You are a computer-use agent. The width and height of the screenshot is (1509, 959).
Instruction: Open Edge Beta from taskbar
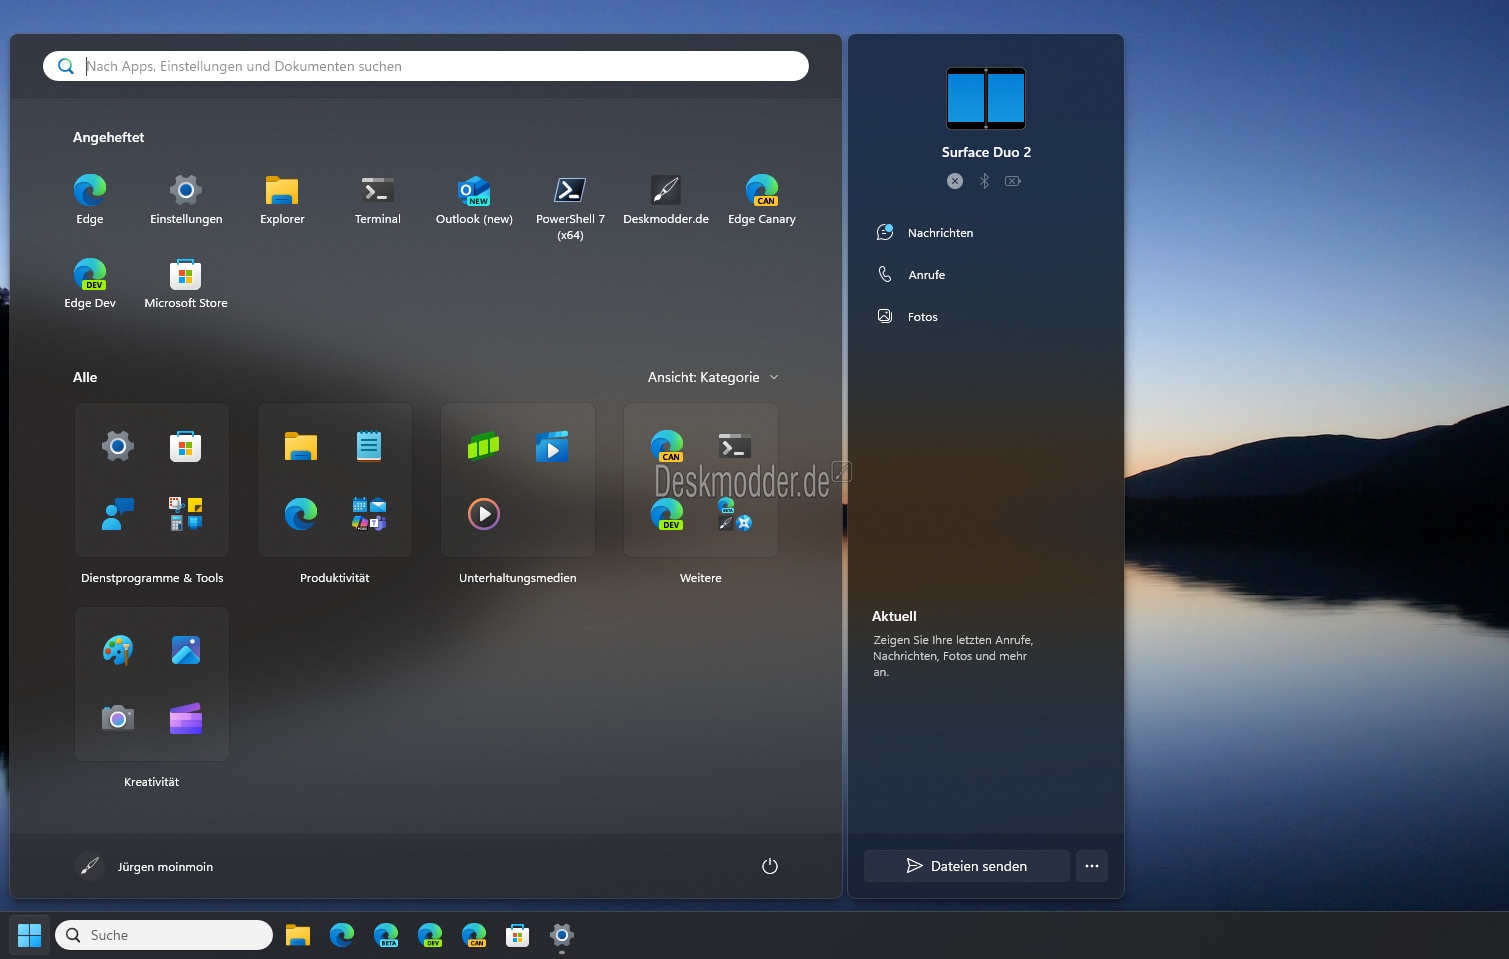coord(386,935)
